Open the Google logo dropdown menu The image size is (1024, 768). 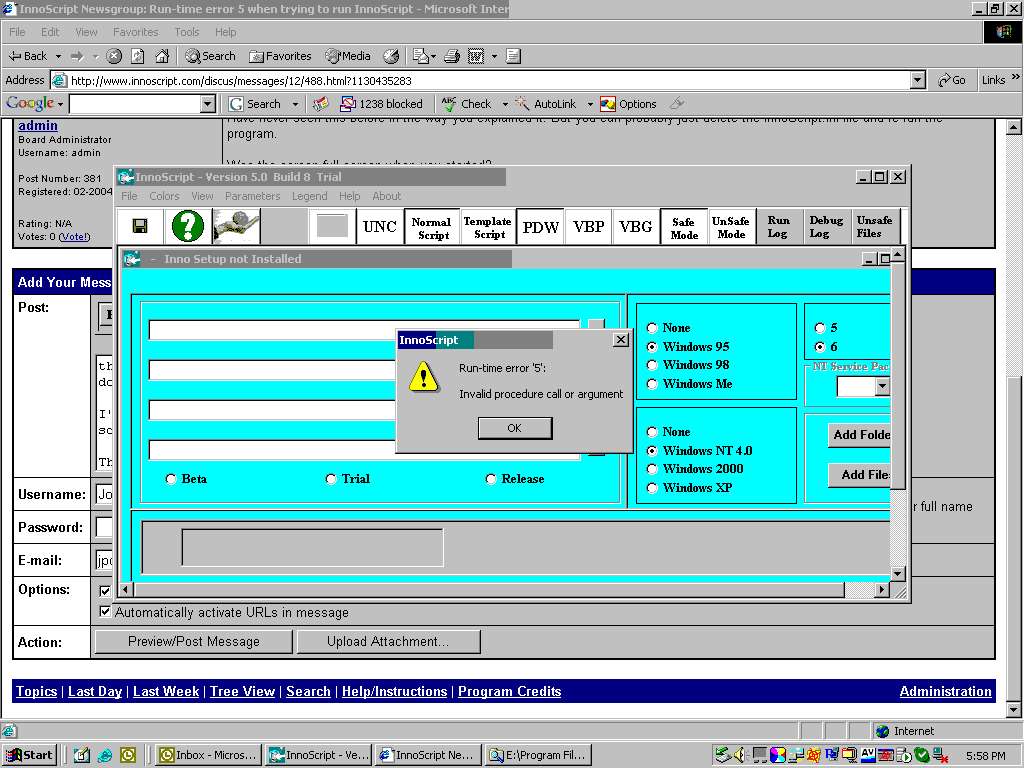tap(35, 103)
